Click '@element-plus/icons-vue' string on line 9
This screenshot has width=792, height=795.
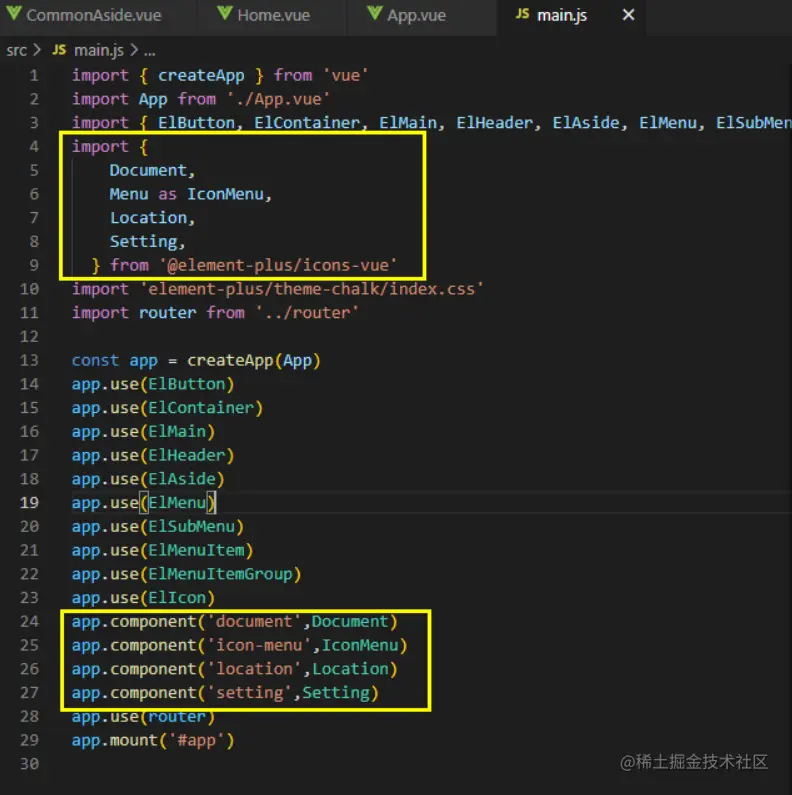(278, 266)
